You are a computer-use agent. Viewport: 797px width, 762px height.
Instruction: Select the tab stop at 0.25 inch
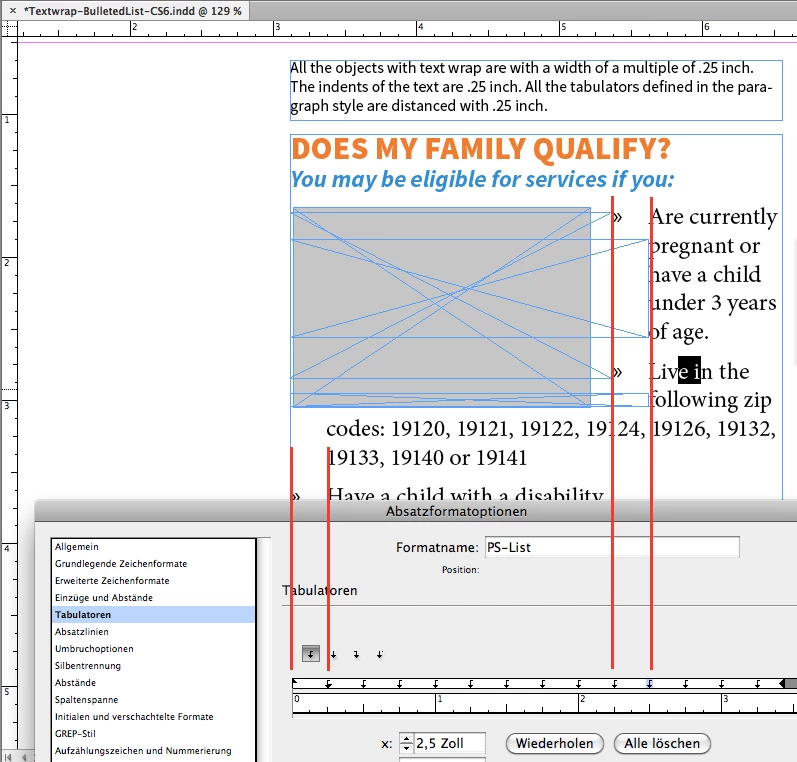point(328,684)
